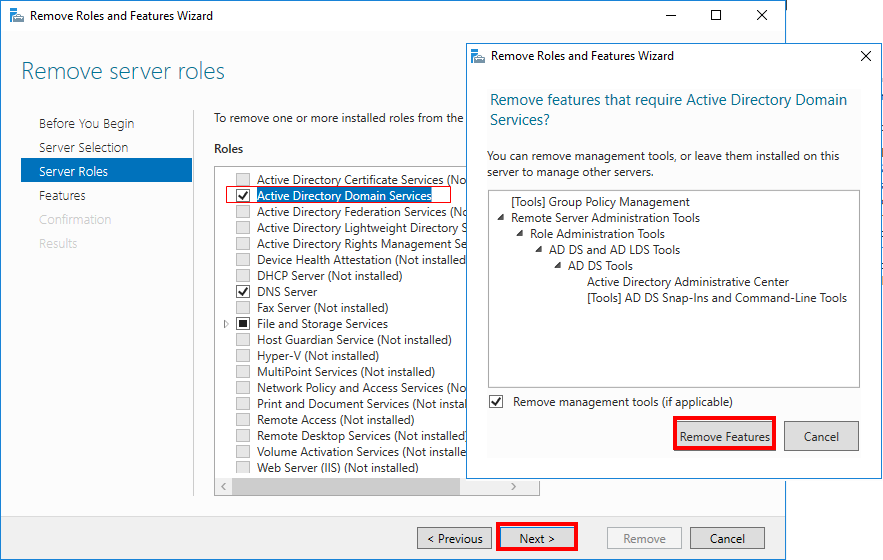Select Active Directory Lightweight Directory row

click(x=362, y=228)
